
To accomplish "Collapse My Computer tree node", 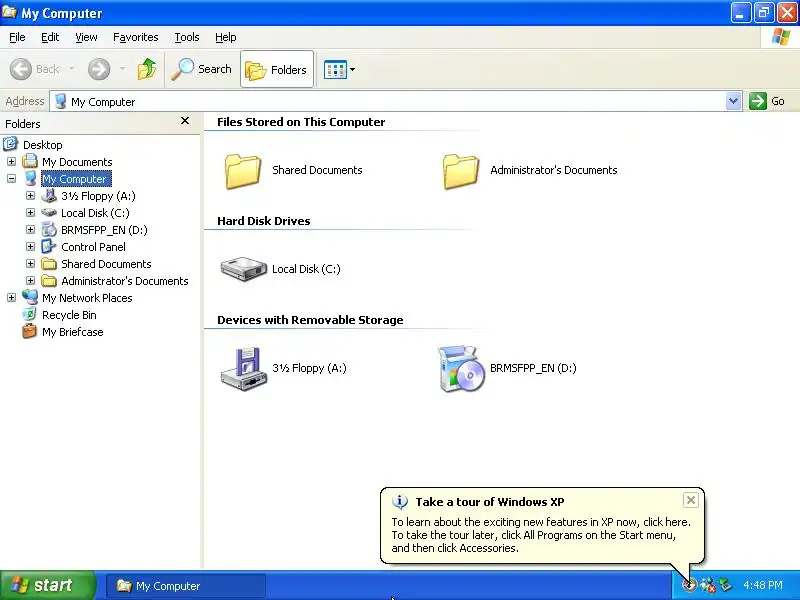I will point(11,179).
